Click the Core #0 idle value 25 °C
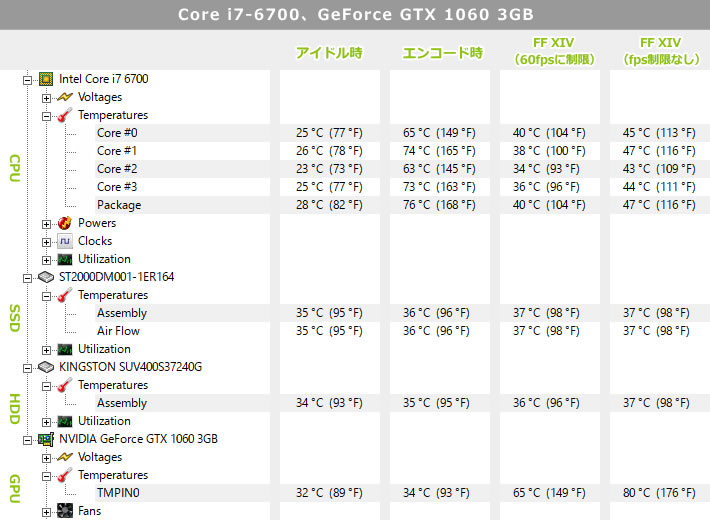Screen dimensions: 710x520 329,133
